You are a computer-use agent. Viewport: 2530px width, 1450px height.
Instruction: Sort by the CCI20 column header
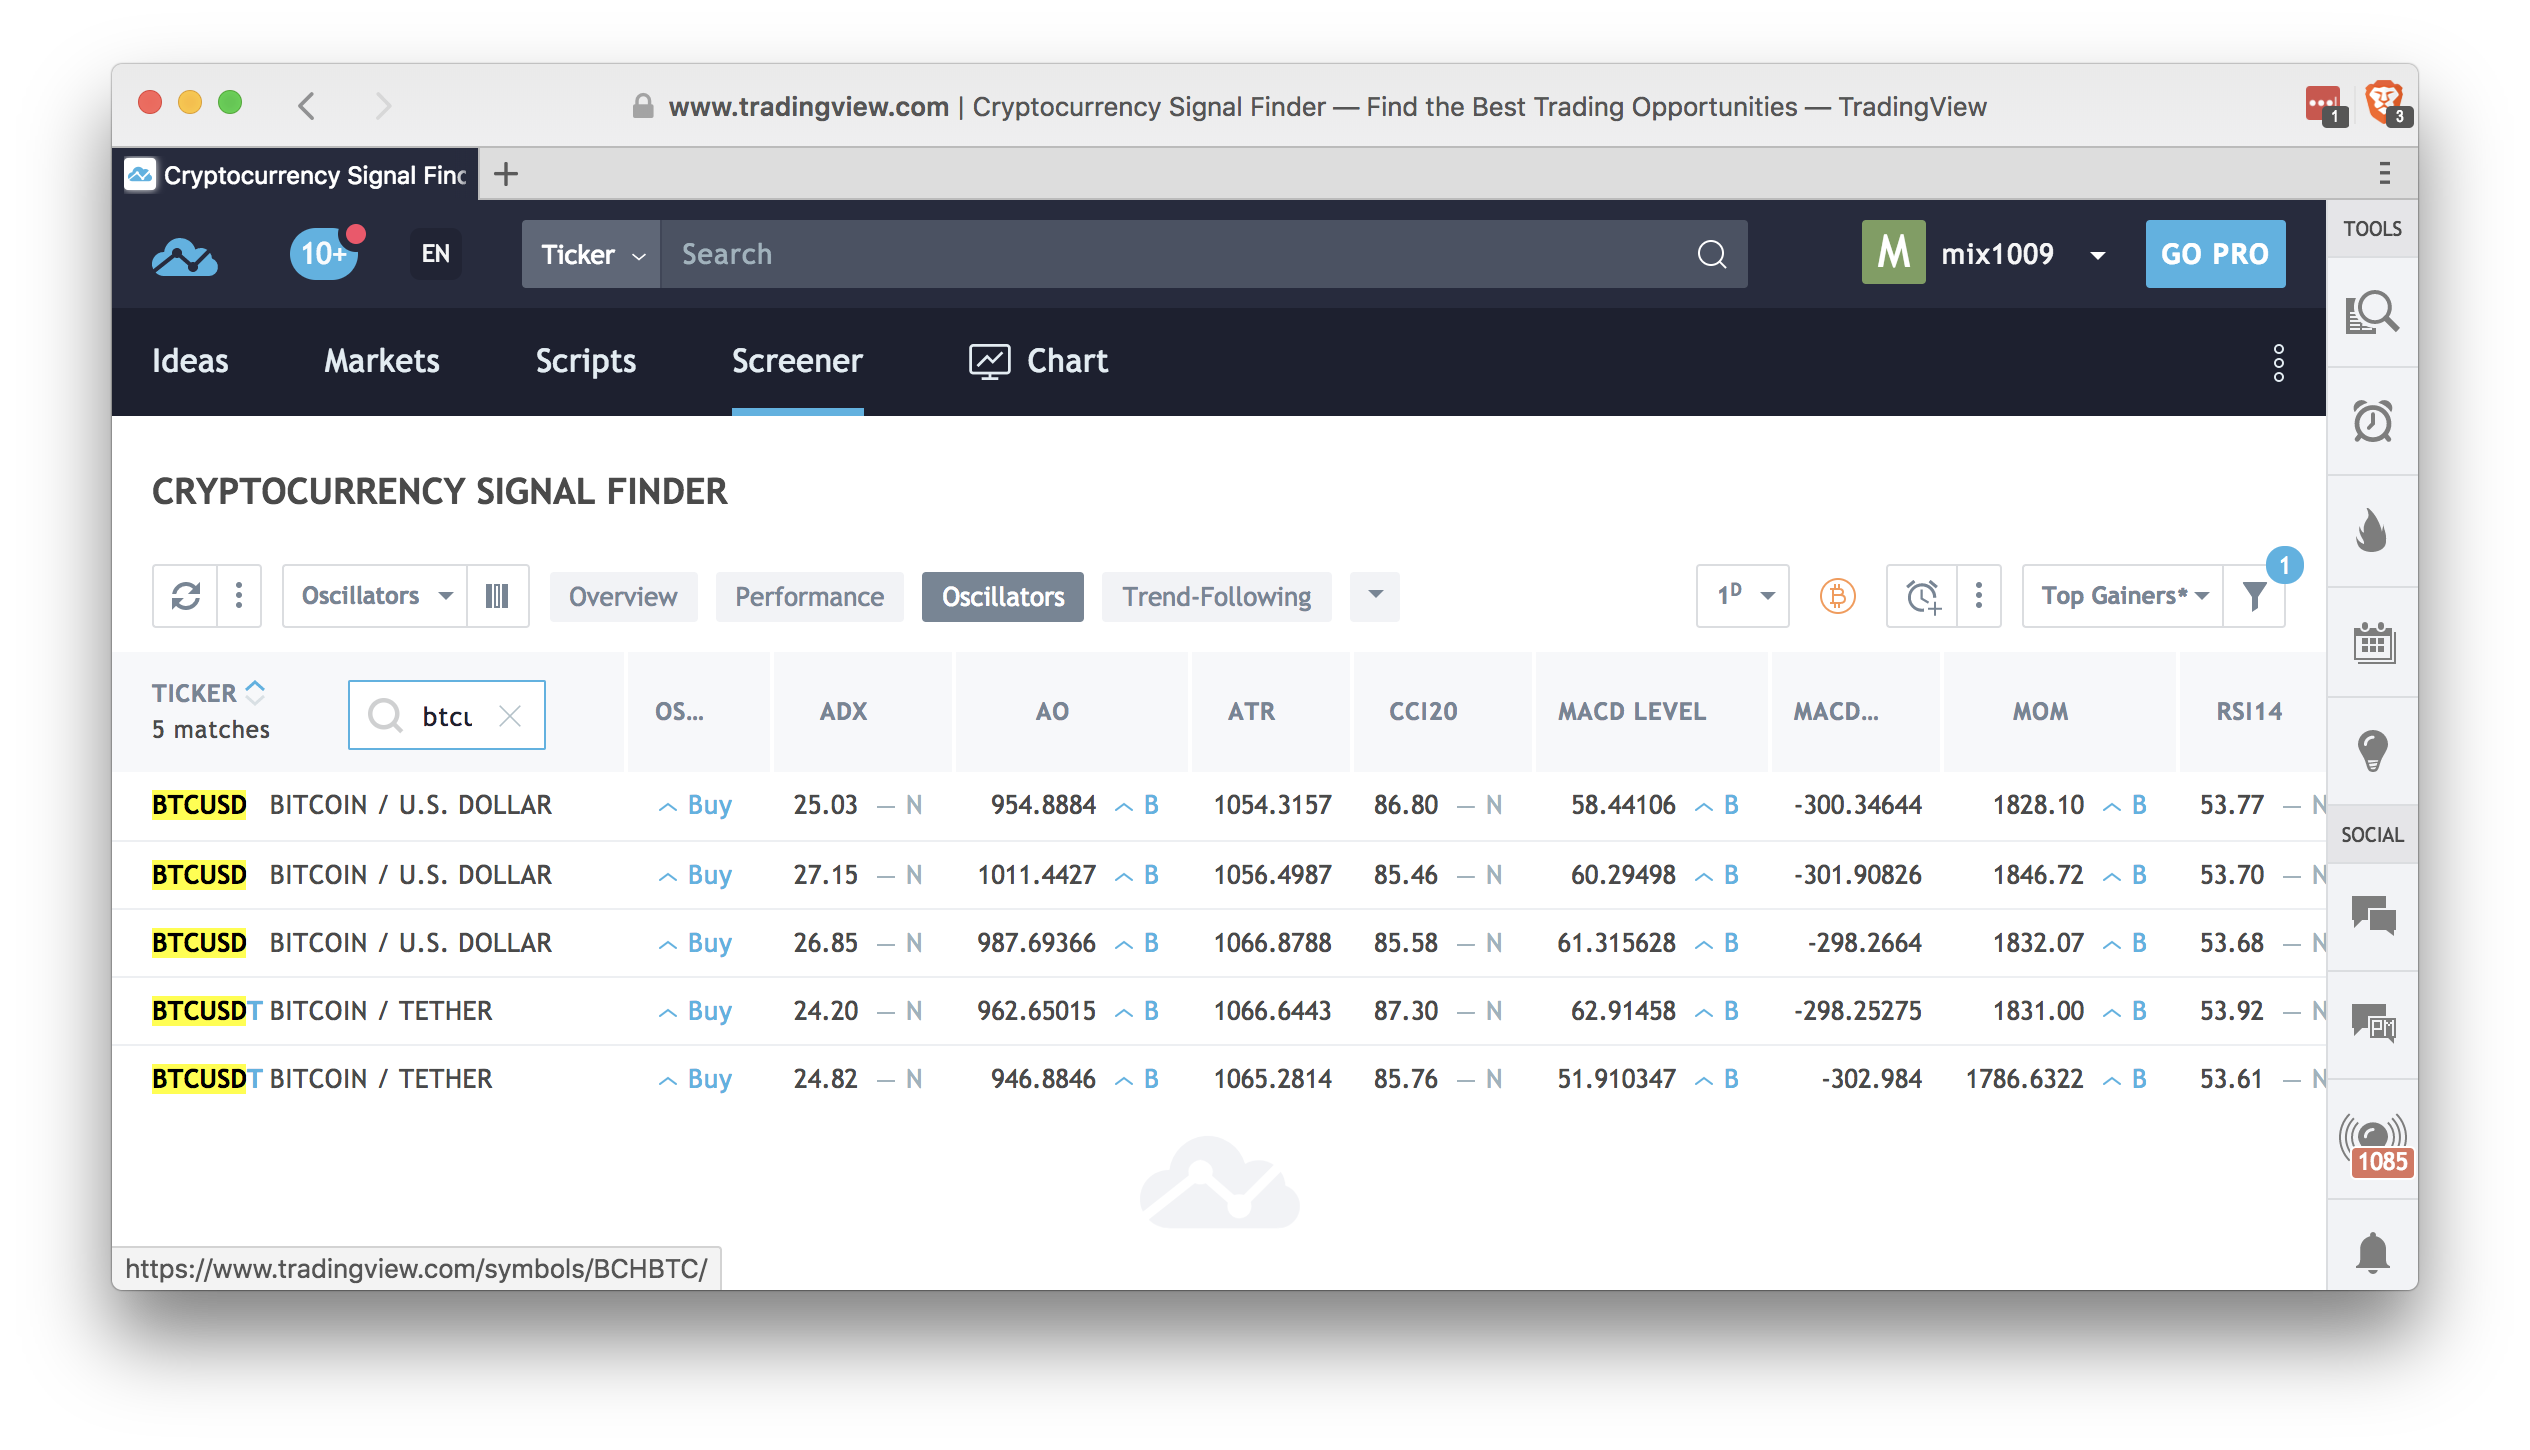(x=1422, y=711)
